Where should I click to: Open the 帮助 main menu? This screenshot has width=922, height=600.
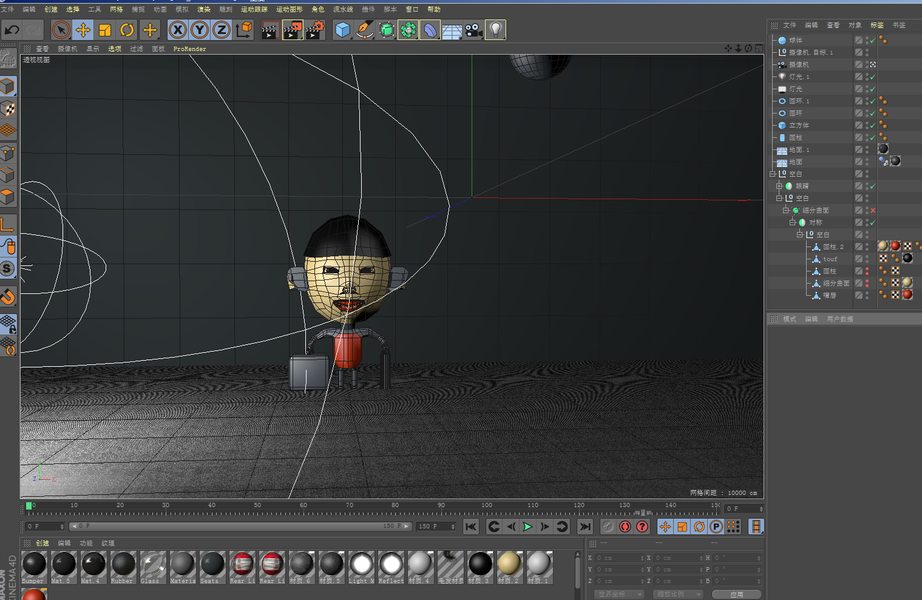[434, 9]
